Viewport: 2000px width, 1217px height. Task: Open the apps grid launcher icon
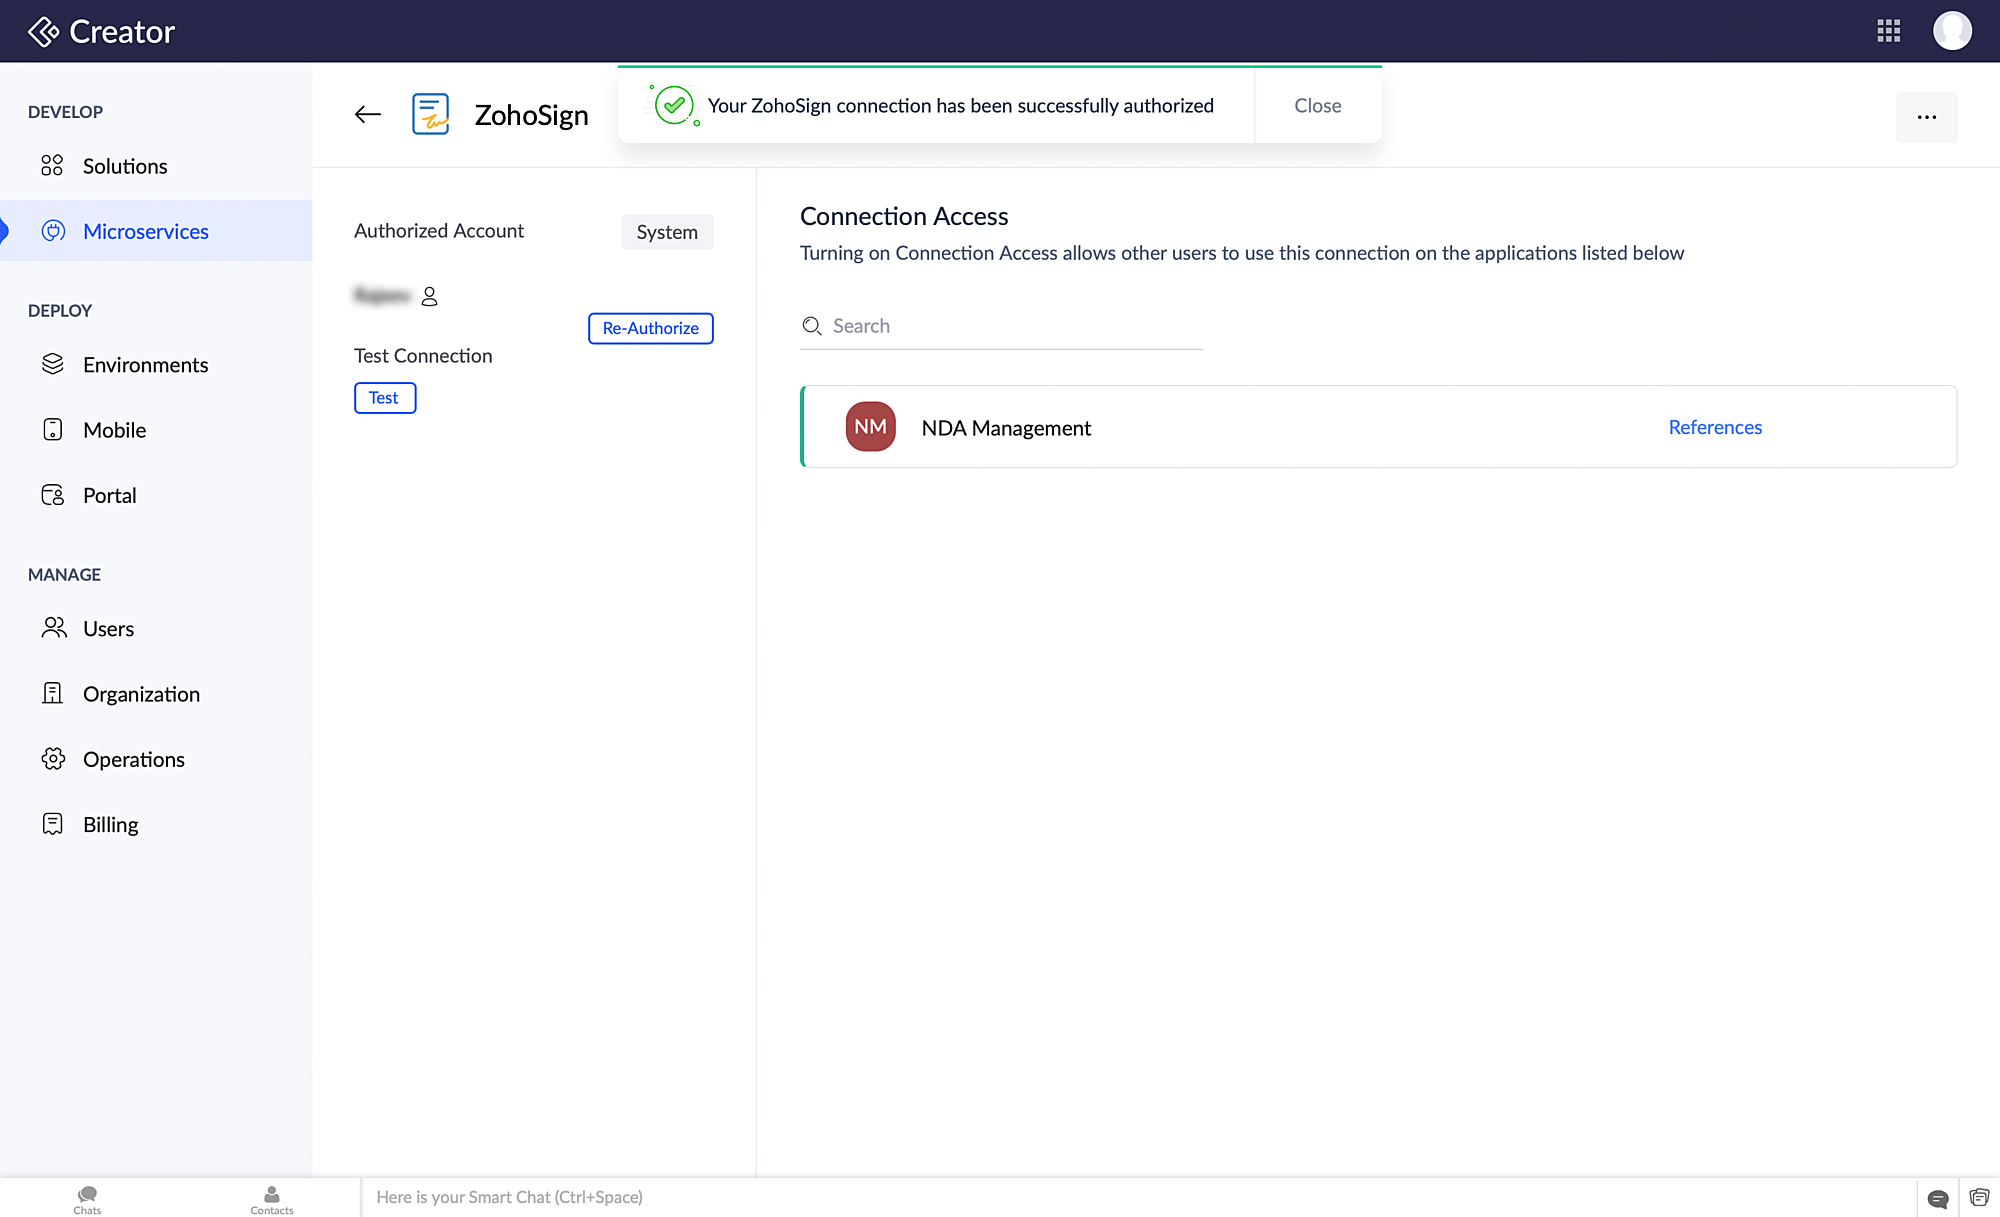pos(1888,31)
